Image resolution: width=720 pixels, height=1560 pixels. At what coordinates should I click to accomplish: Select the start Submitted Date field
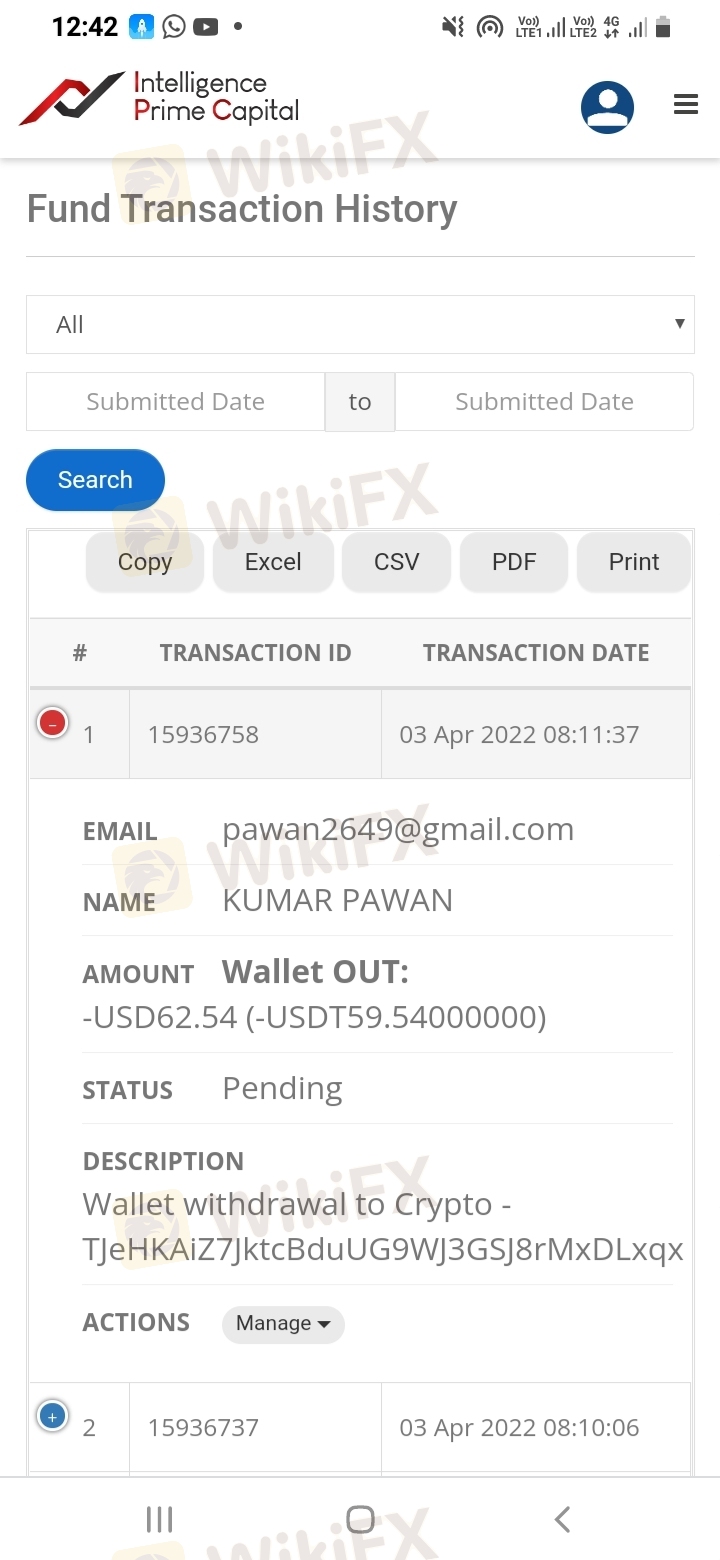pyautogui.click(x=175, y=401)
